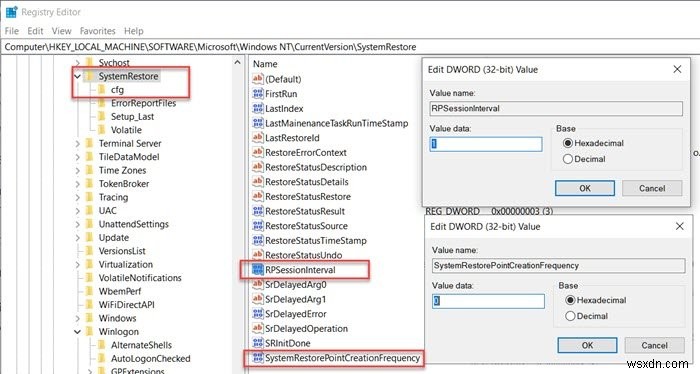Click the RestoreStatusDetails string icon

click(258, 182)
